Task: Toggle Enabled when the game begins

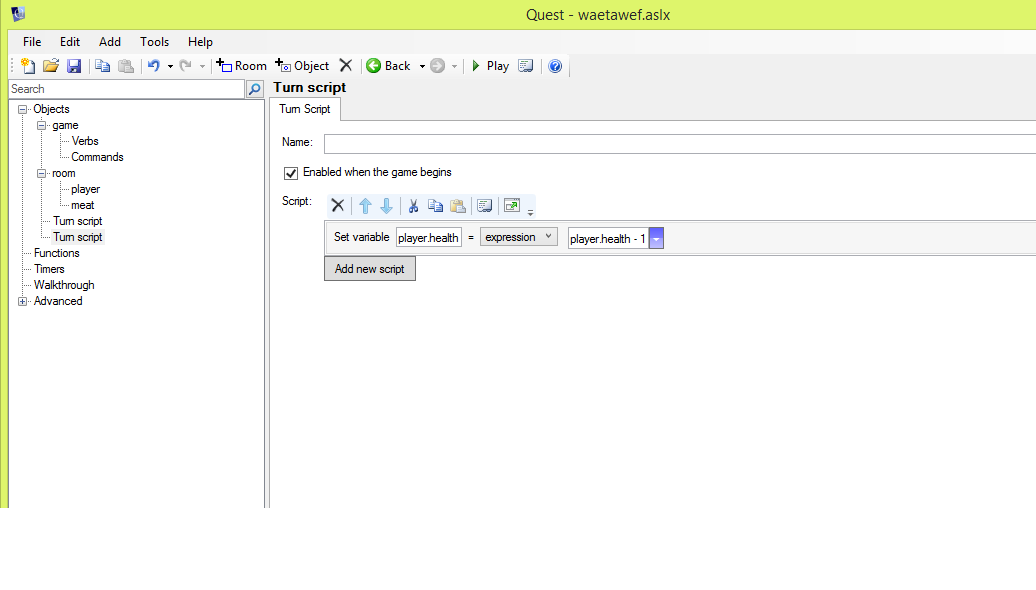Action: click(x=291, y=172)
